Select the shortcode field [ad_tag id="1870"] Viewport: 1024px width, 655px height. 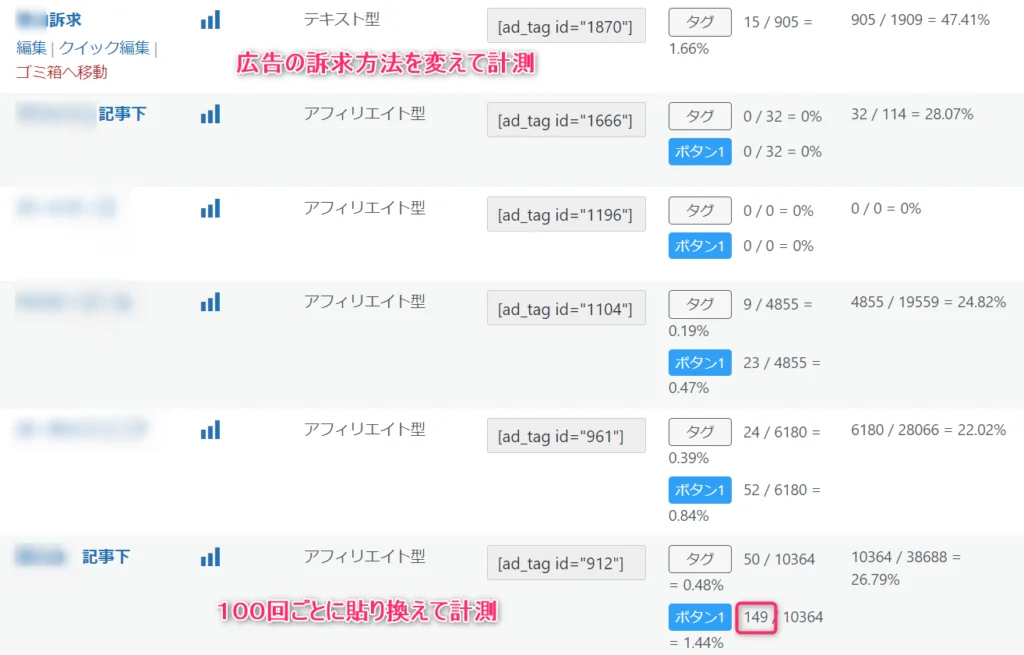(x=566, y=26)
